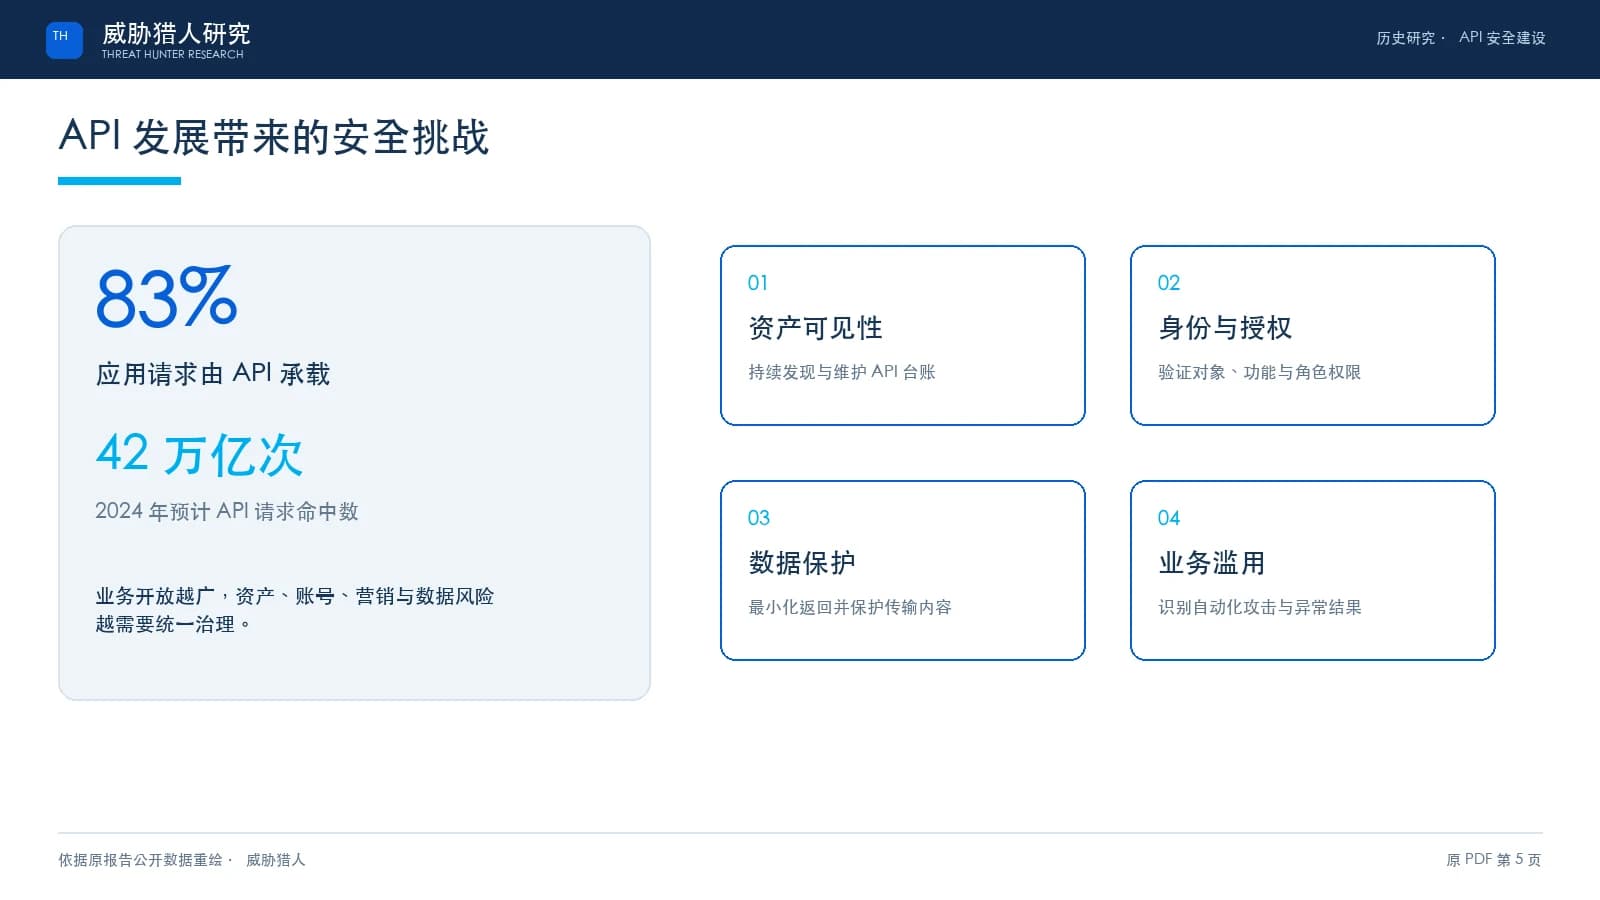Select the 身份与授权 card heading

1225,328
